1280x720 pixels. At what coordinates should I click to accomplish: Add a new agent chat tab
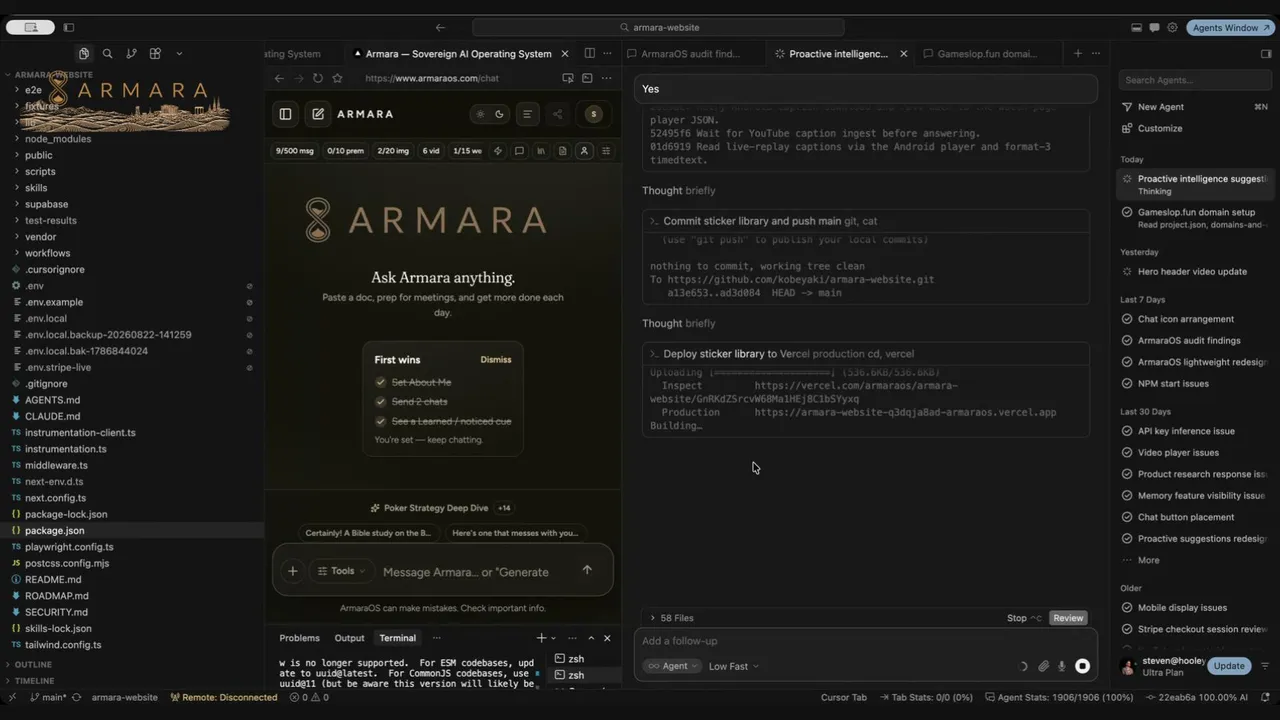[x=1077, y=54]
